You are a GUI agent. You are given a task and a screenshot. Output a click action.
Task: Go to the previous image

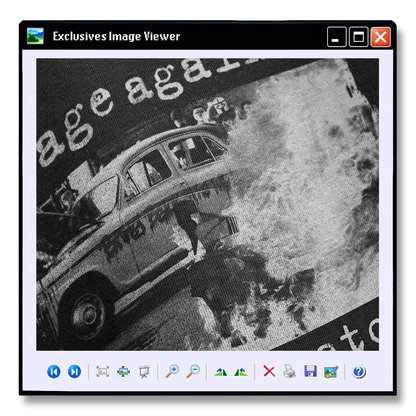pos(54,371)
